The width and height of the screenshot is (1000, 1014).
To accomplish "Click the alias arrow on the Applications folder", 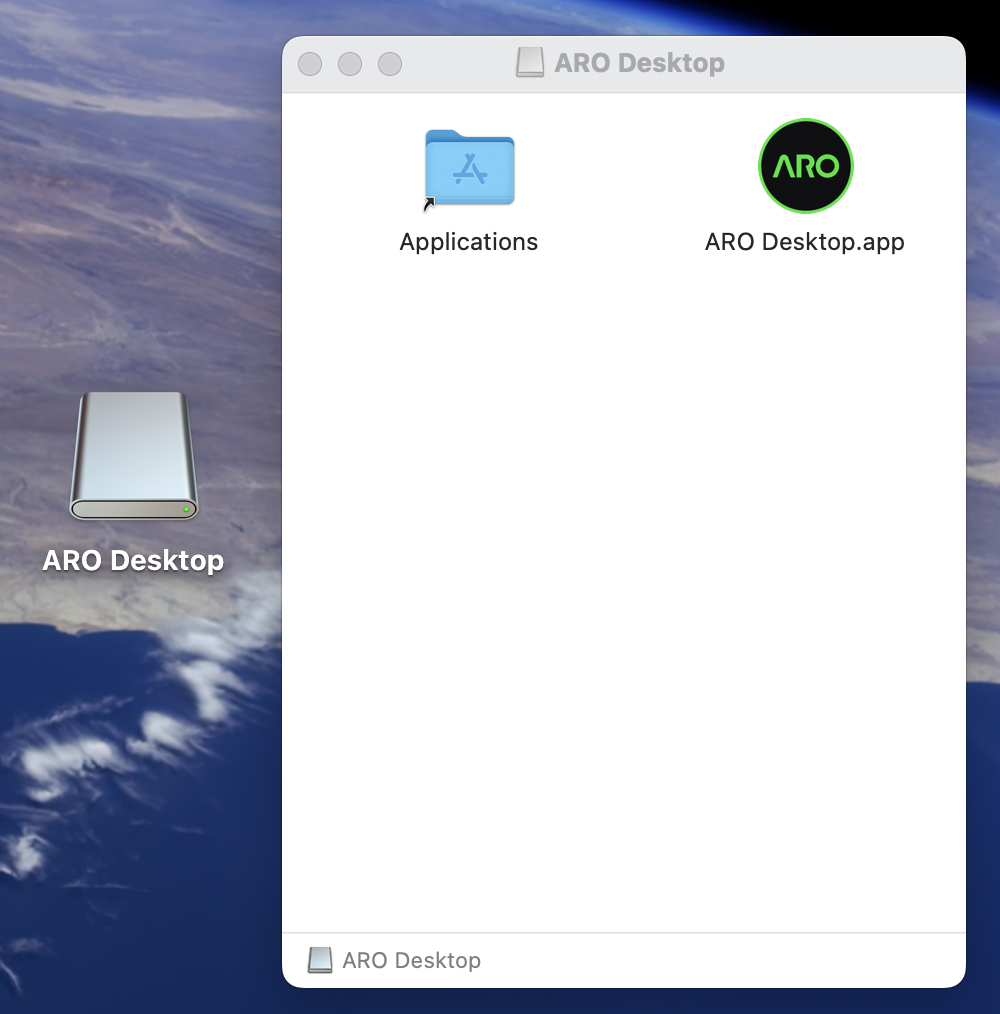I will point(428,203).
